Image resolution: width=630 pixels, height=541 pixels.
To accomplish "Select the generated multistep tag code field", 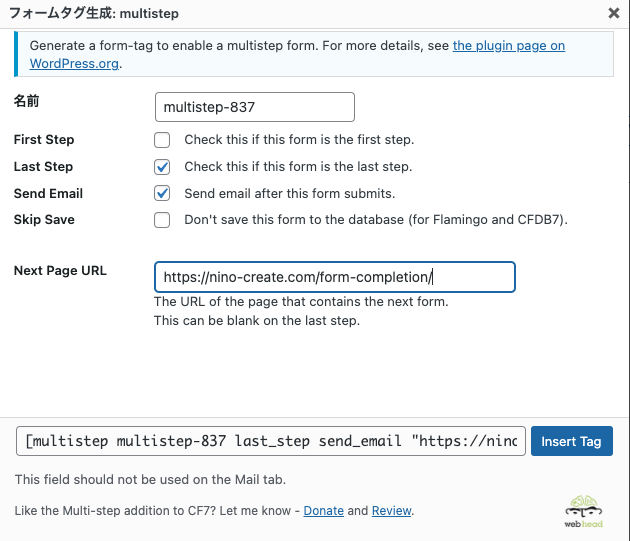I will pos(271,441).
